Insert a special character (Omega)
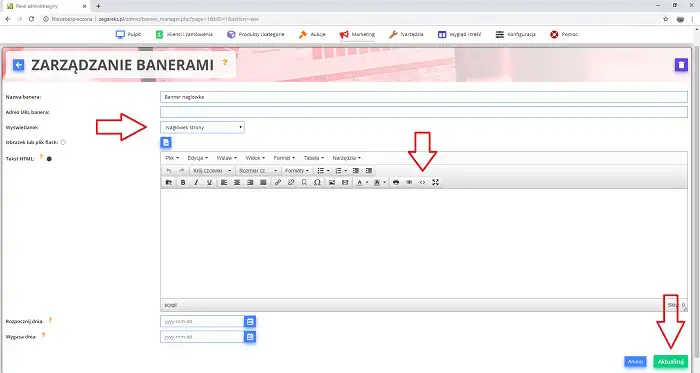This screenshot has width=700, height=373. click(x=317, y=182)
